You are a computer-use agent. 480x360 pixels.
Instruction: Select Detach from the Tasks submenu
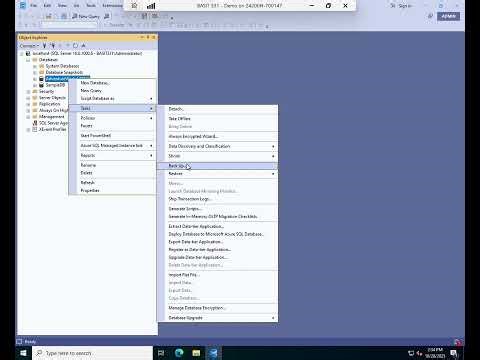pyautogui.click(x=217, y=109)
